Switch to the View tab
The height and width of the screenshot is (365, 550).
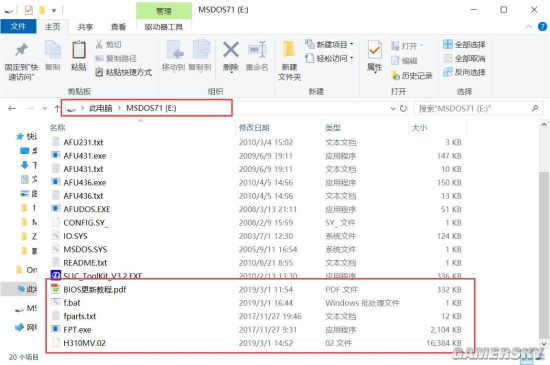coord(118,27)
